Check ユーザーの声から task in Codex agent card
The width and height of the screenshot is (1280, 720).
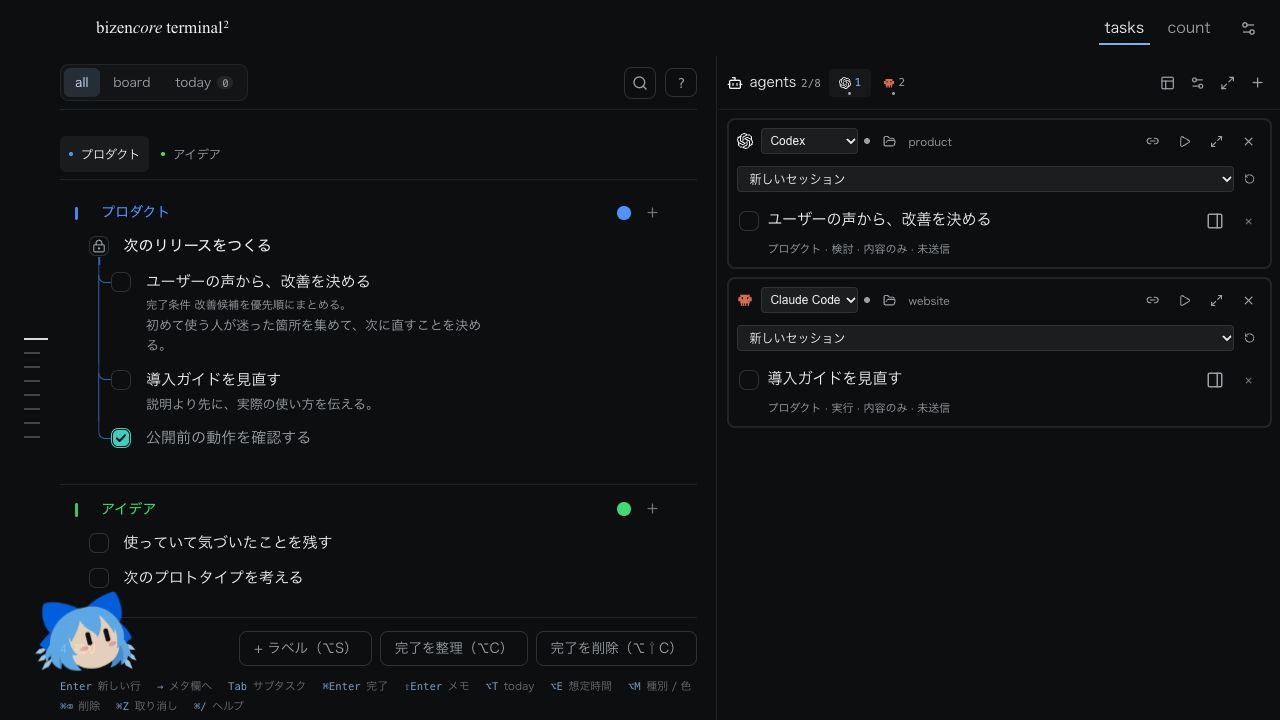(749, 221)
